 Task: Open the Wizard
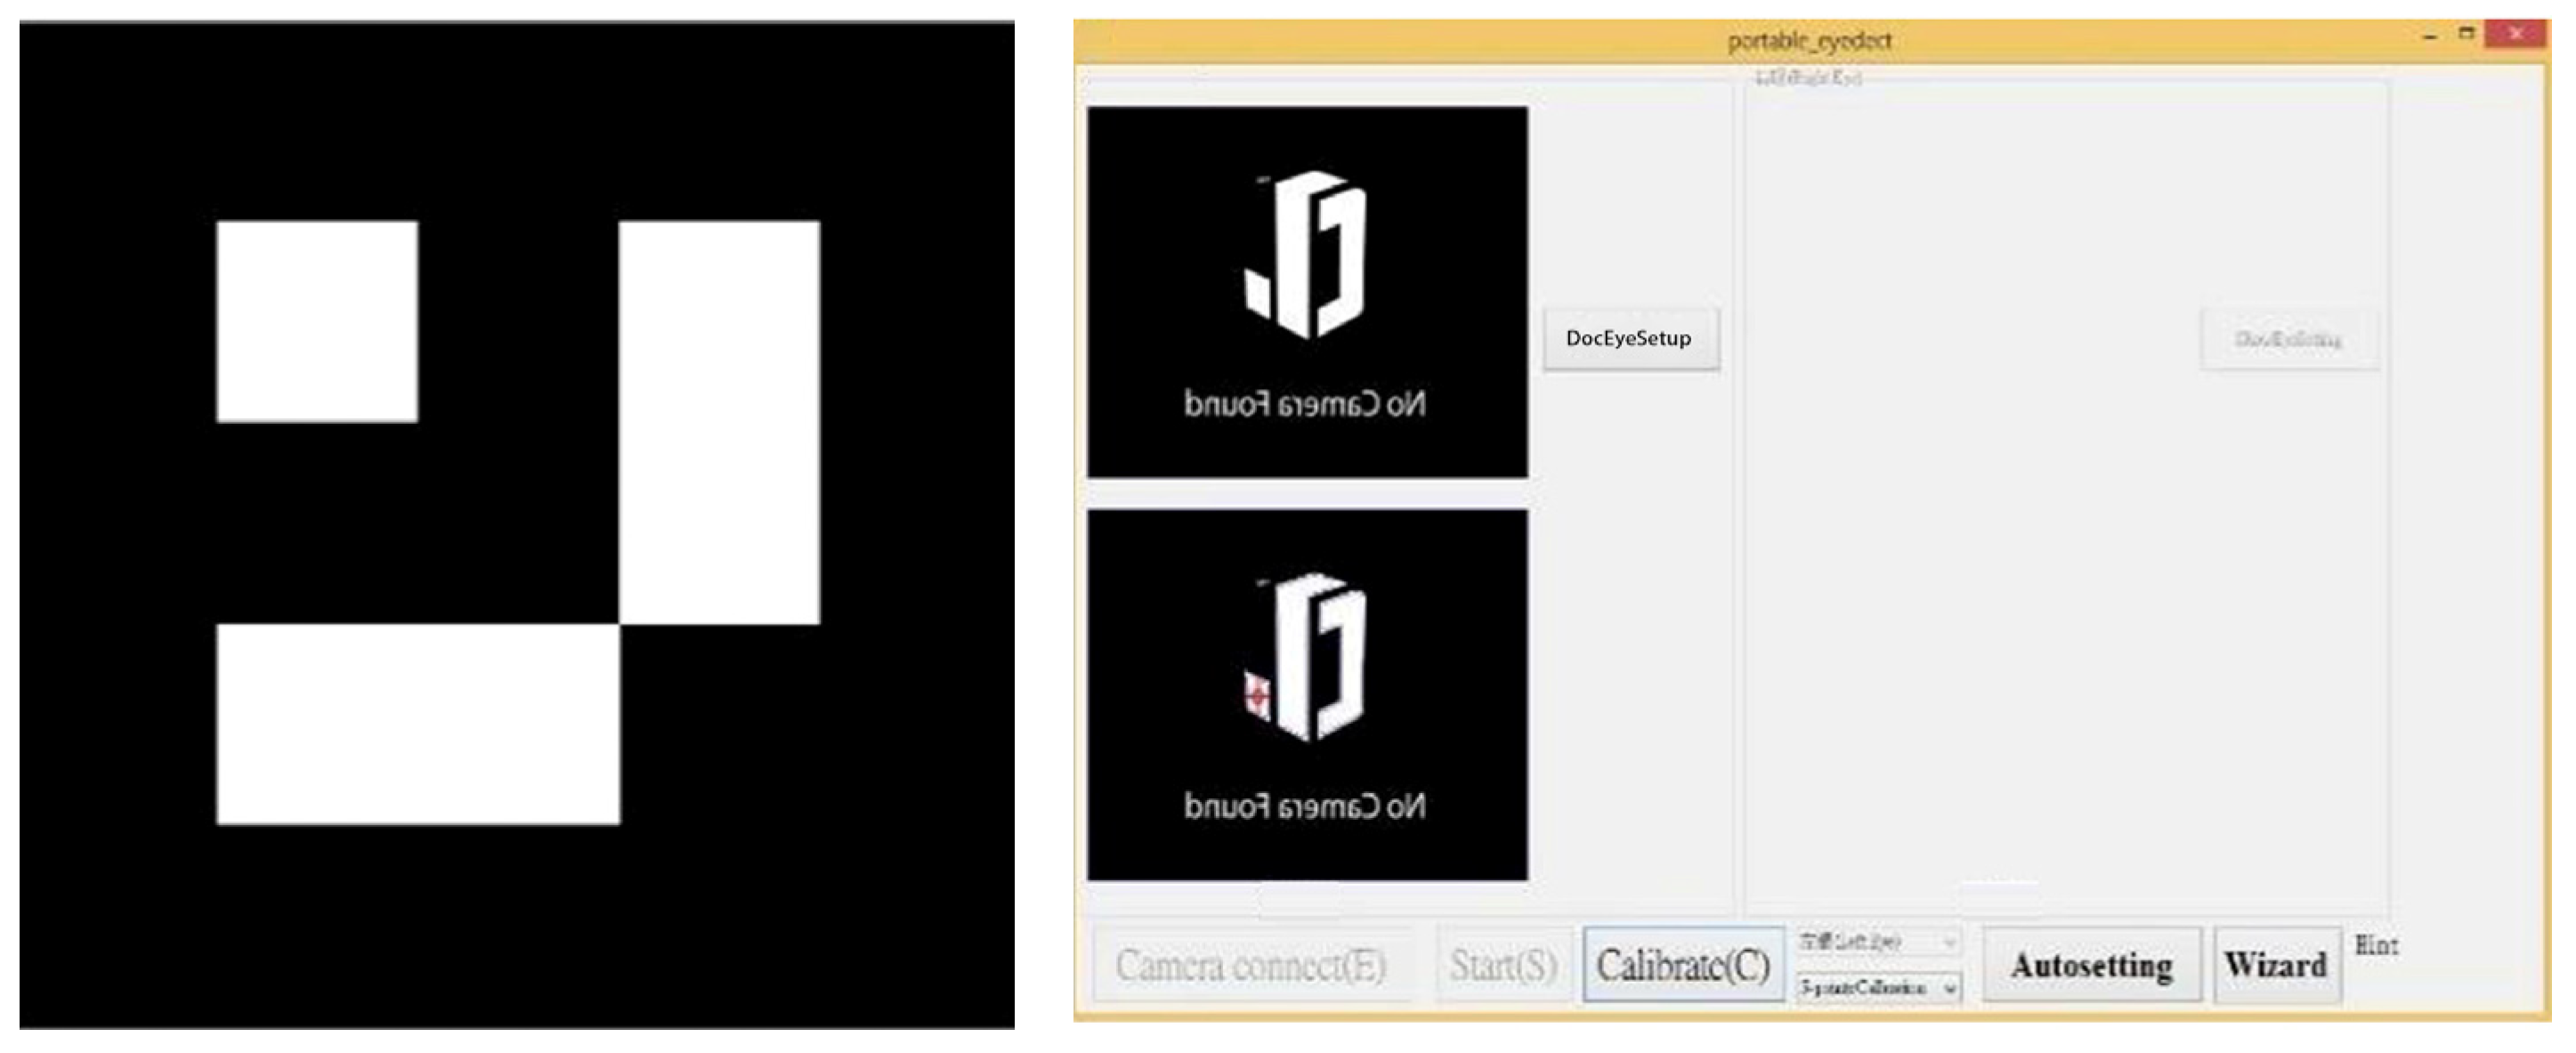click(x=2276, y=965)
